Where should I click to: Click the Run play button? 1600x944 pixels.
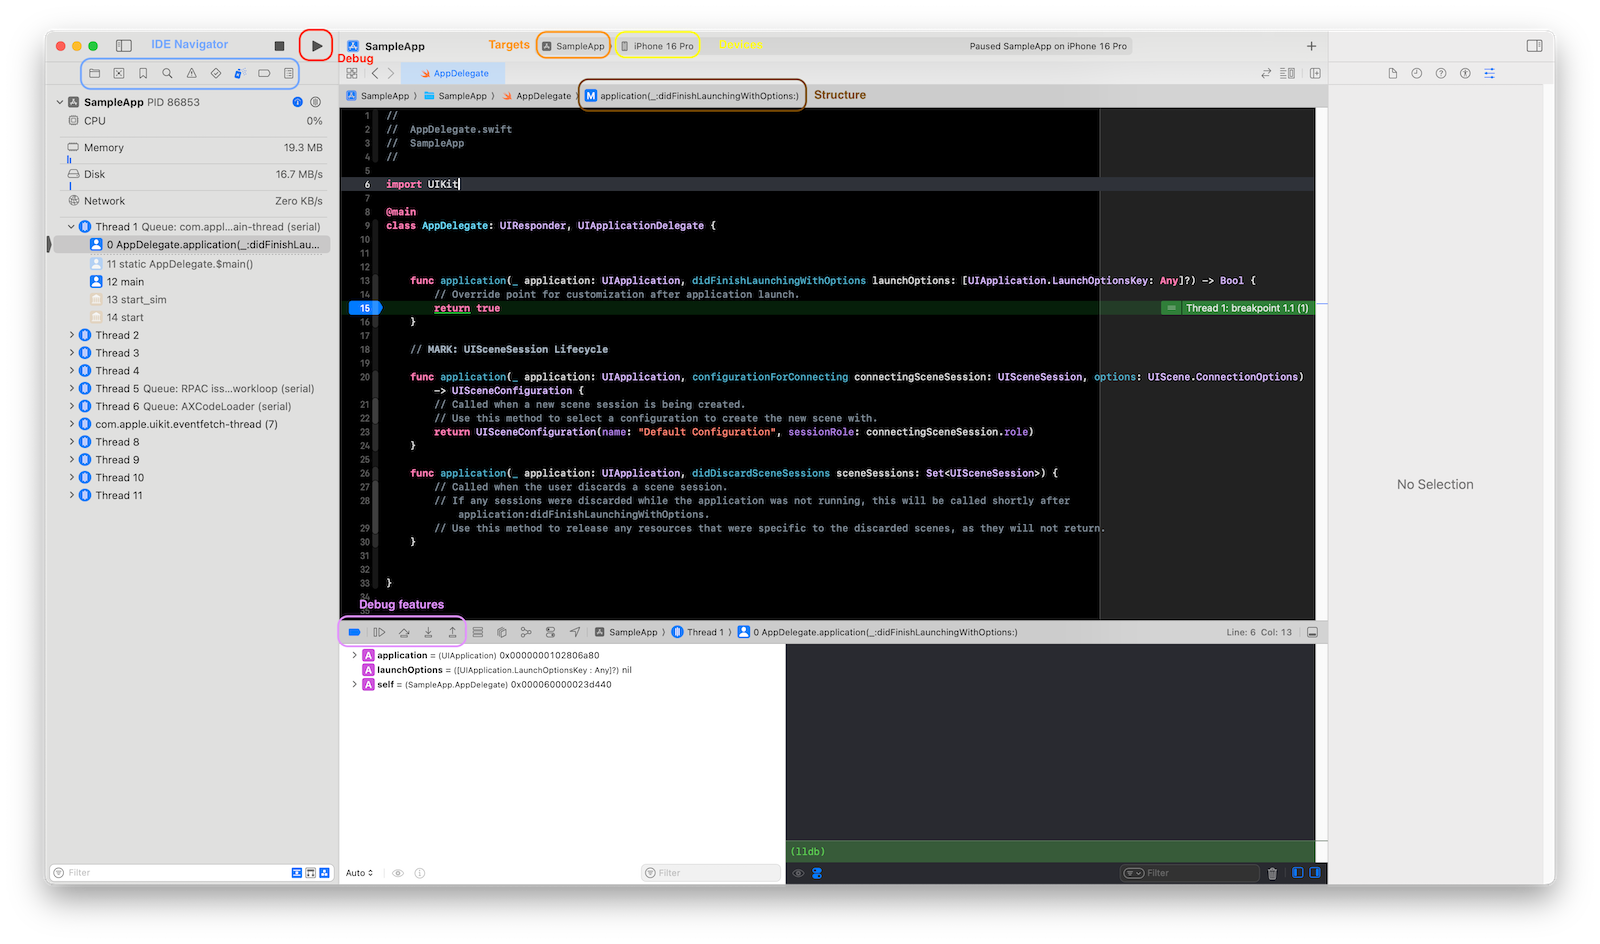tap(316, 46)
